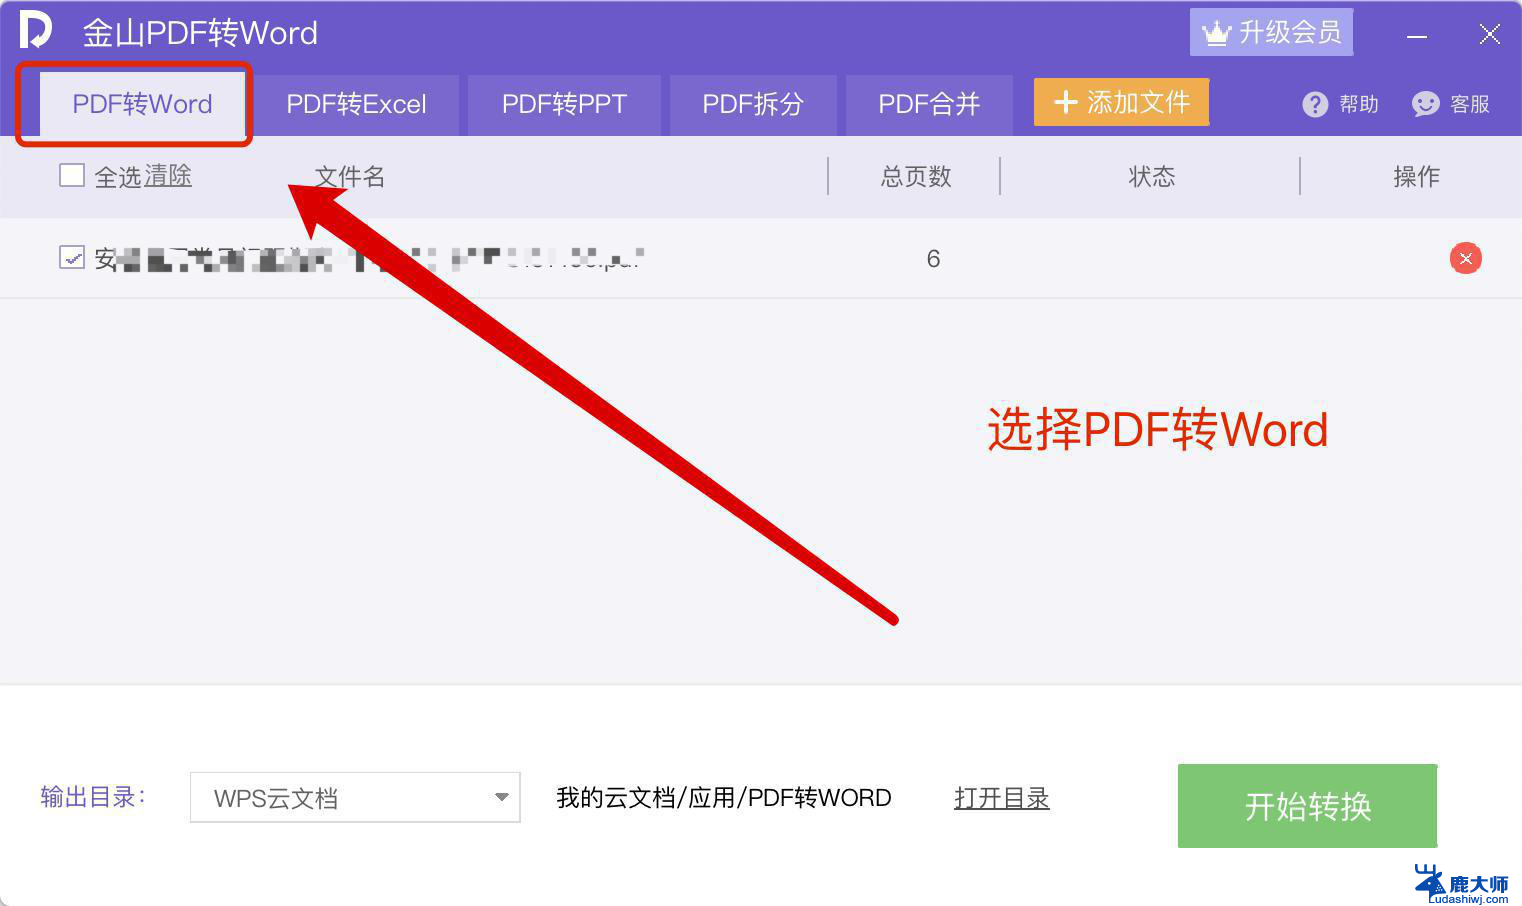Click the 开始转换 button
The height and width of the screenshot is (906, 1522).
tap(1307, 806)
